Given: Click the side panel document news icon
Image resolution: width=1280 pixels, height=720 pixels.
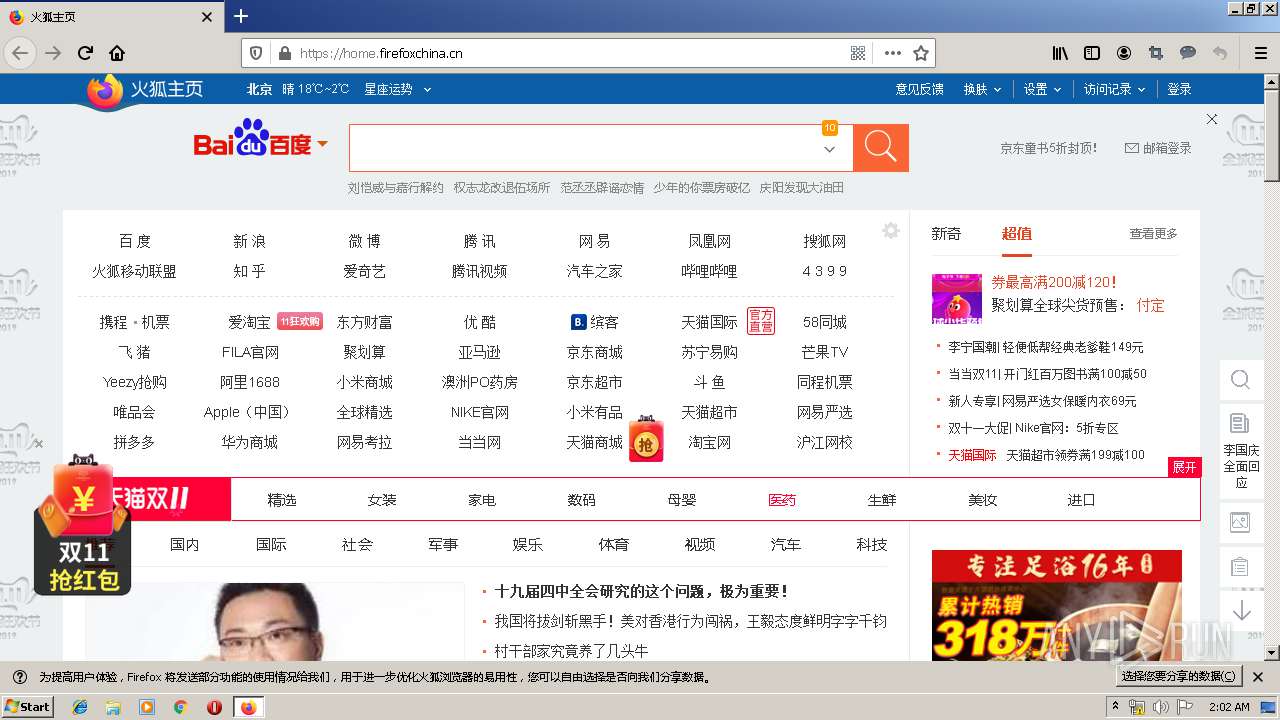Looking at the screenshot, I should coord(1240,423).
